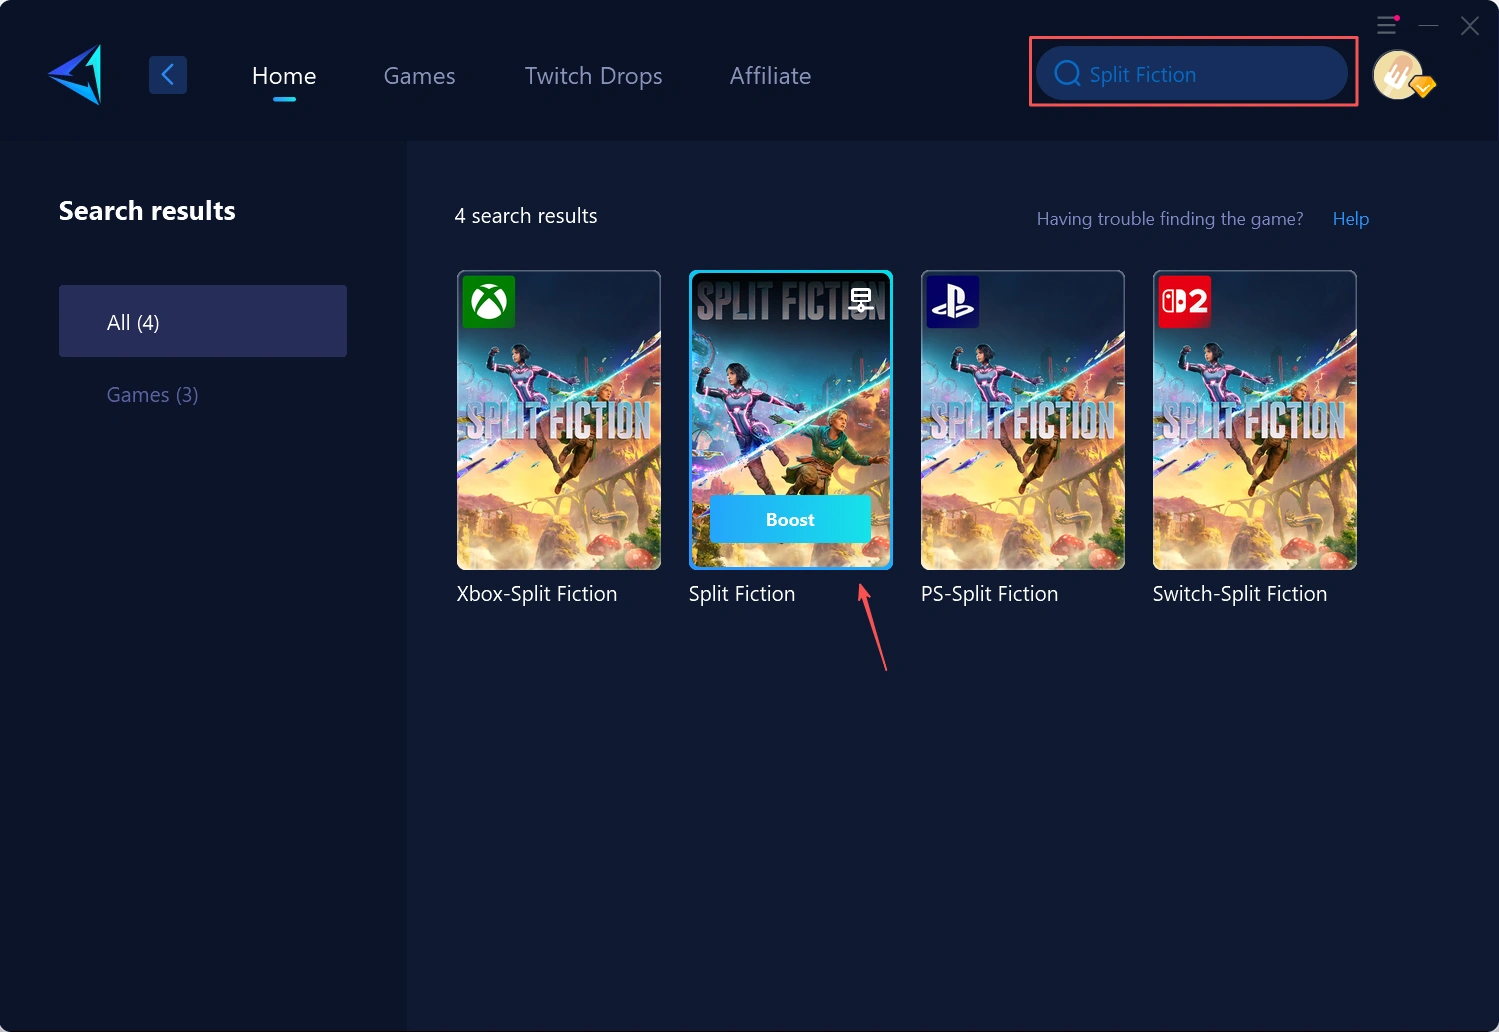
Task: Click the user avatar picture
Action: (x=1398, y=74)
